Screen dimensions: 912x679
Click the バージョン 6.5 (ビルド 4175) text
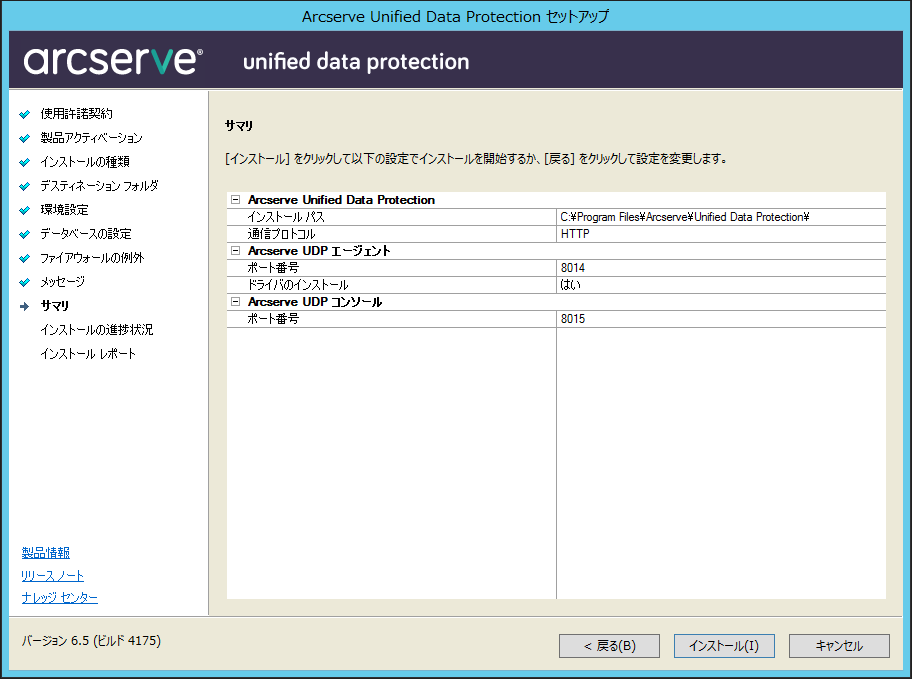tap(91, 641)
